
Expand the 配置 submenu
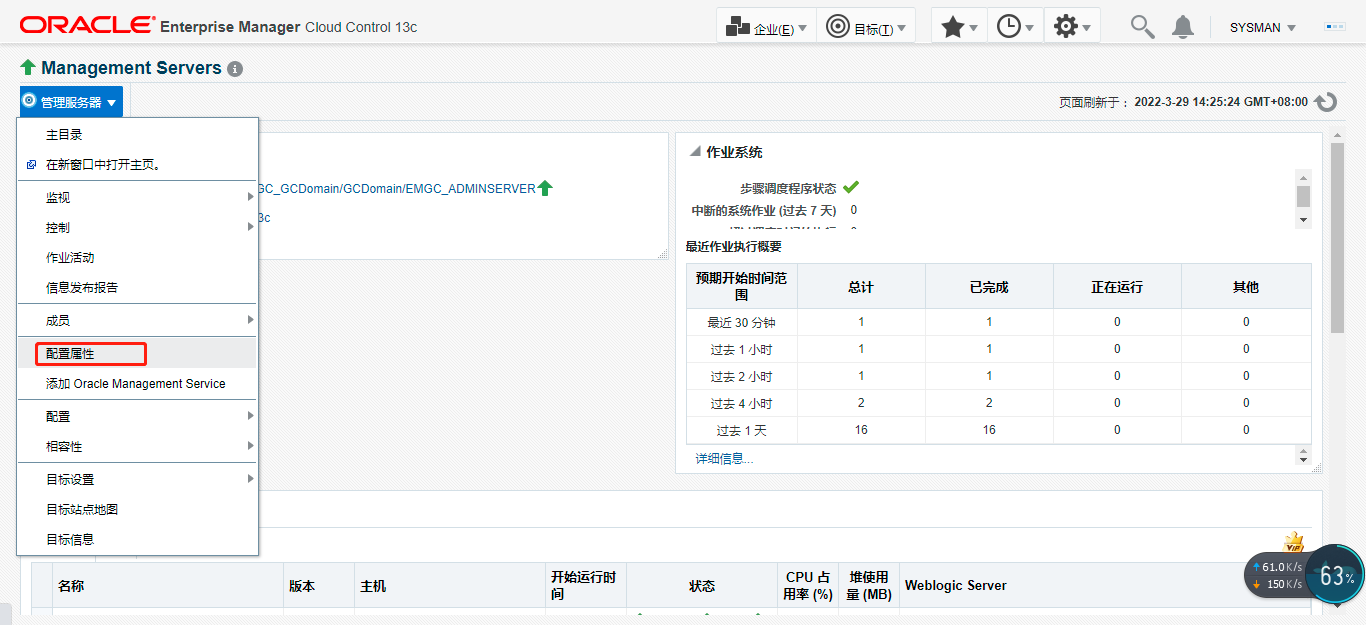138,417
